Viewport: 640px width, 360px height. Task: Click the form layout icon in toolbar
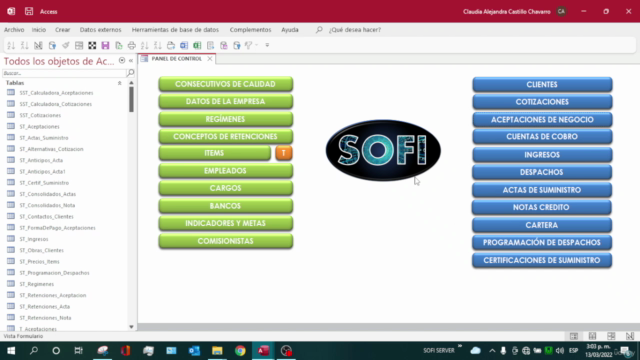(x=79, y=45)
